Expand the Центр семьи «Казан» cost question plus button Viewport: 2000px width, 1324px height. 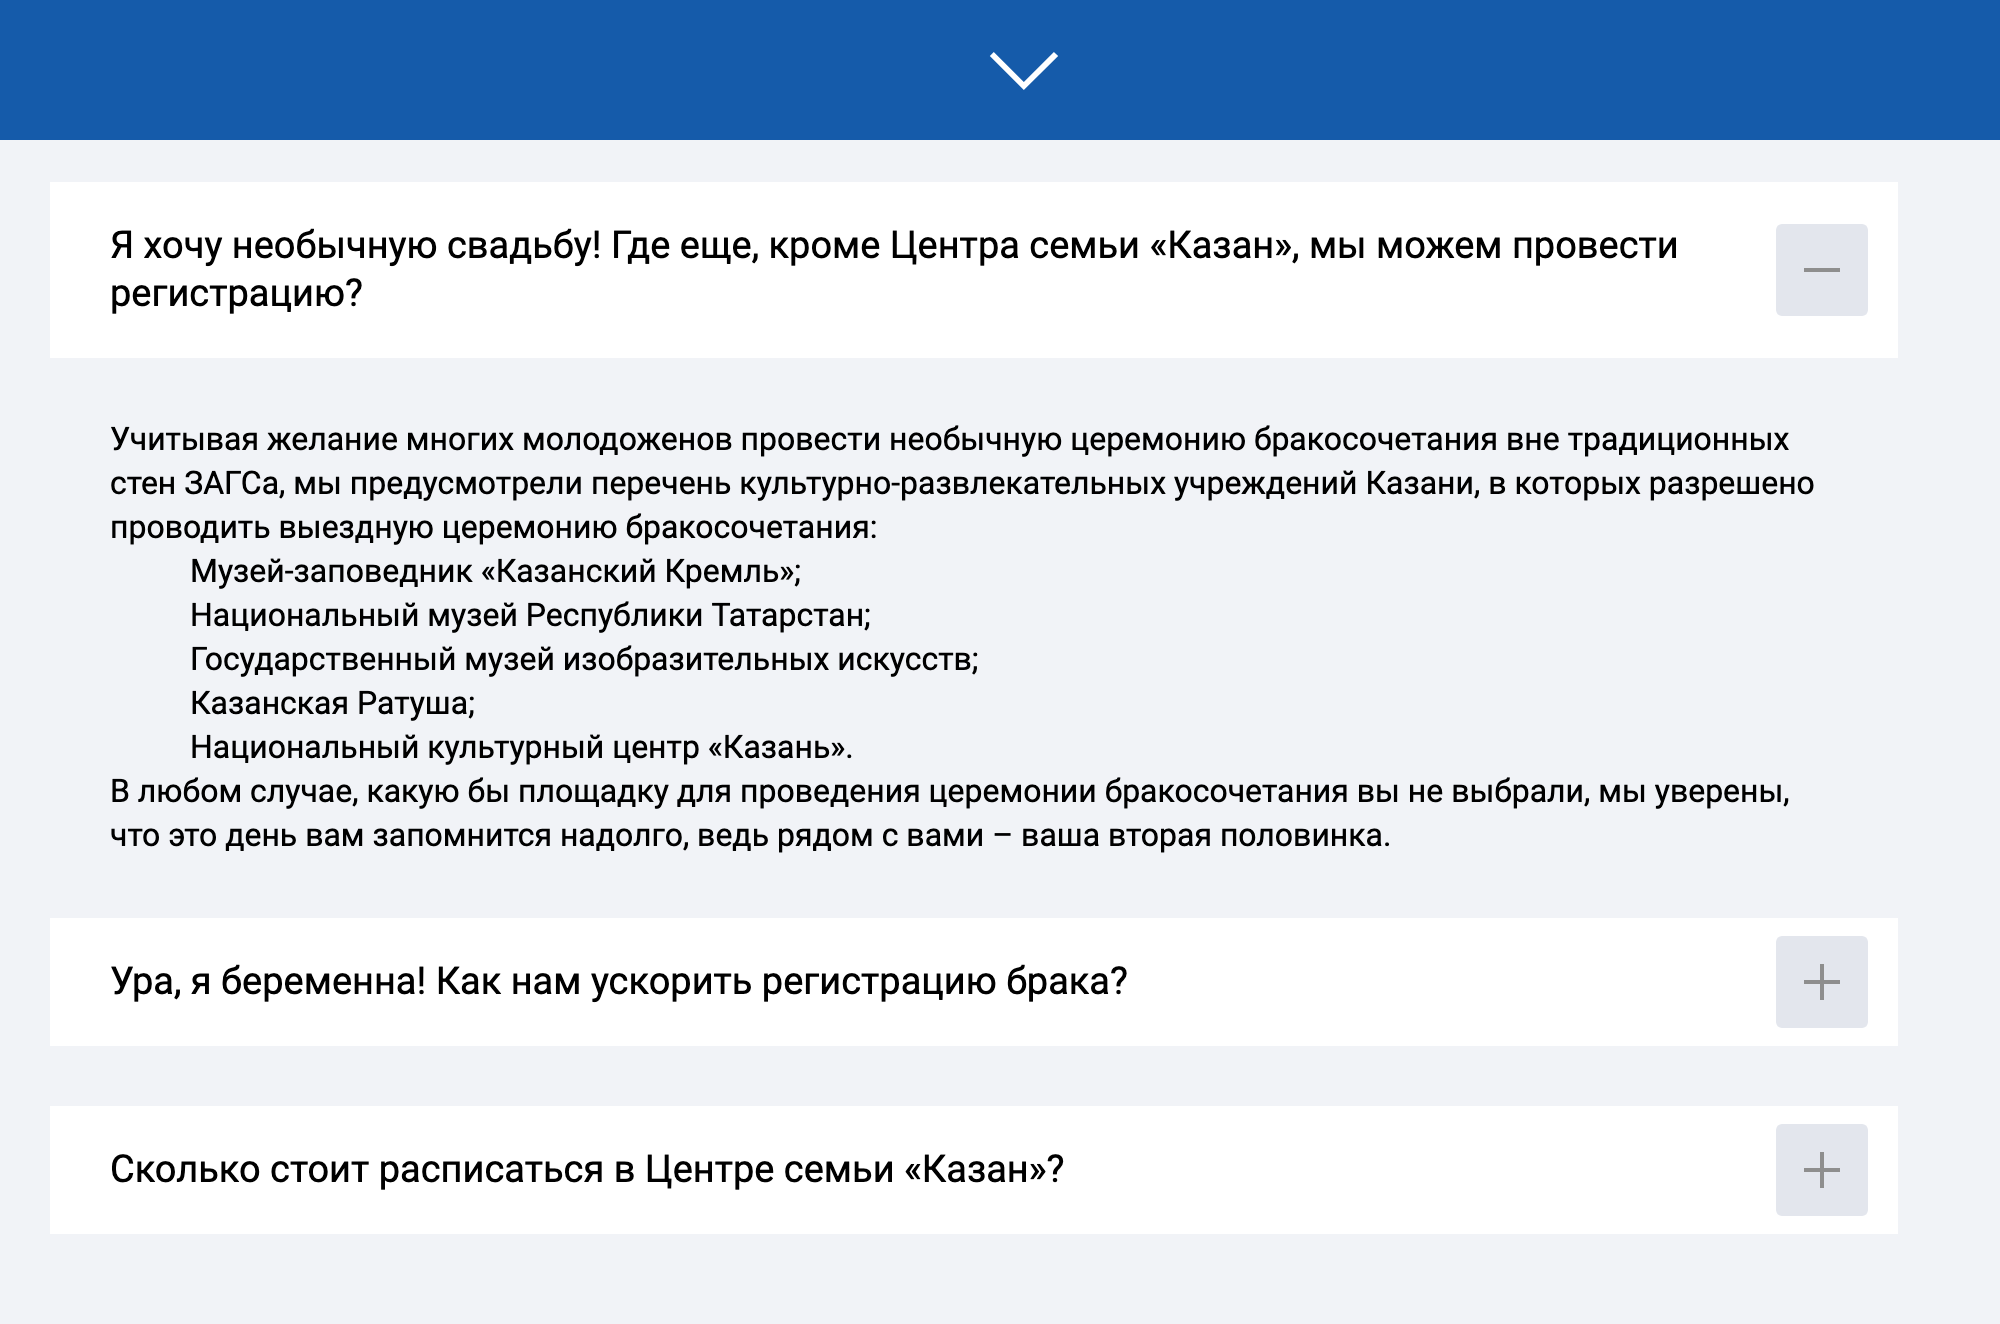[1821, 1170]
